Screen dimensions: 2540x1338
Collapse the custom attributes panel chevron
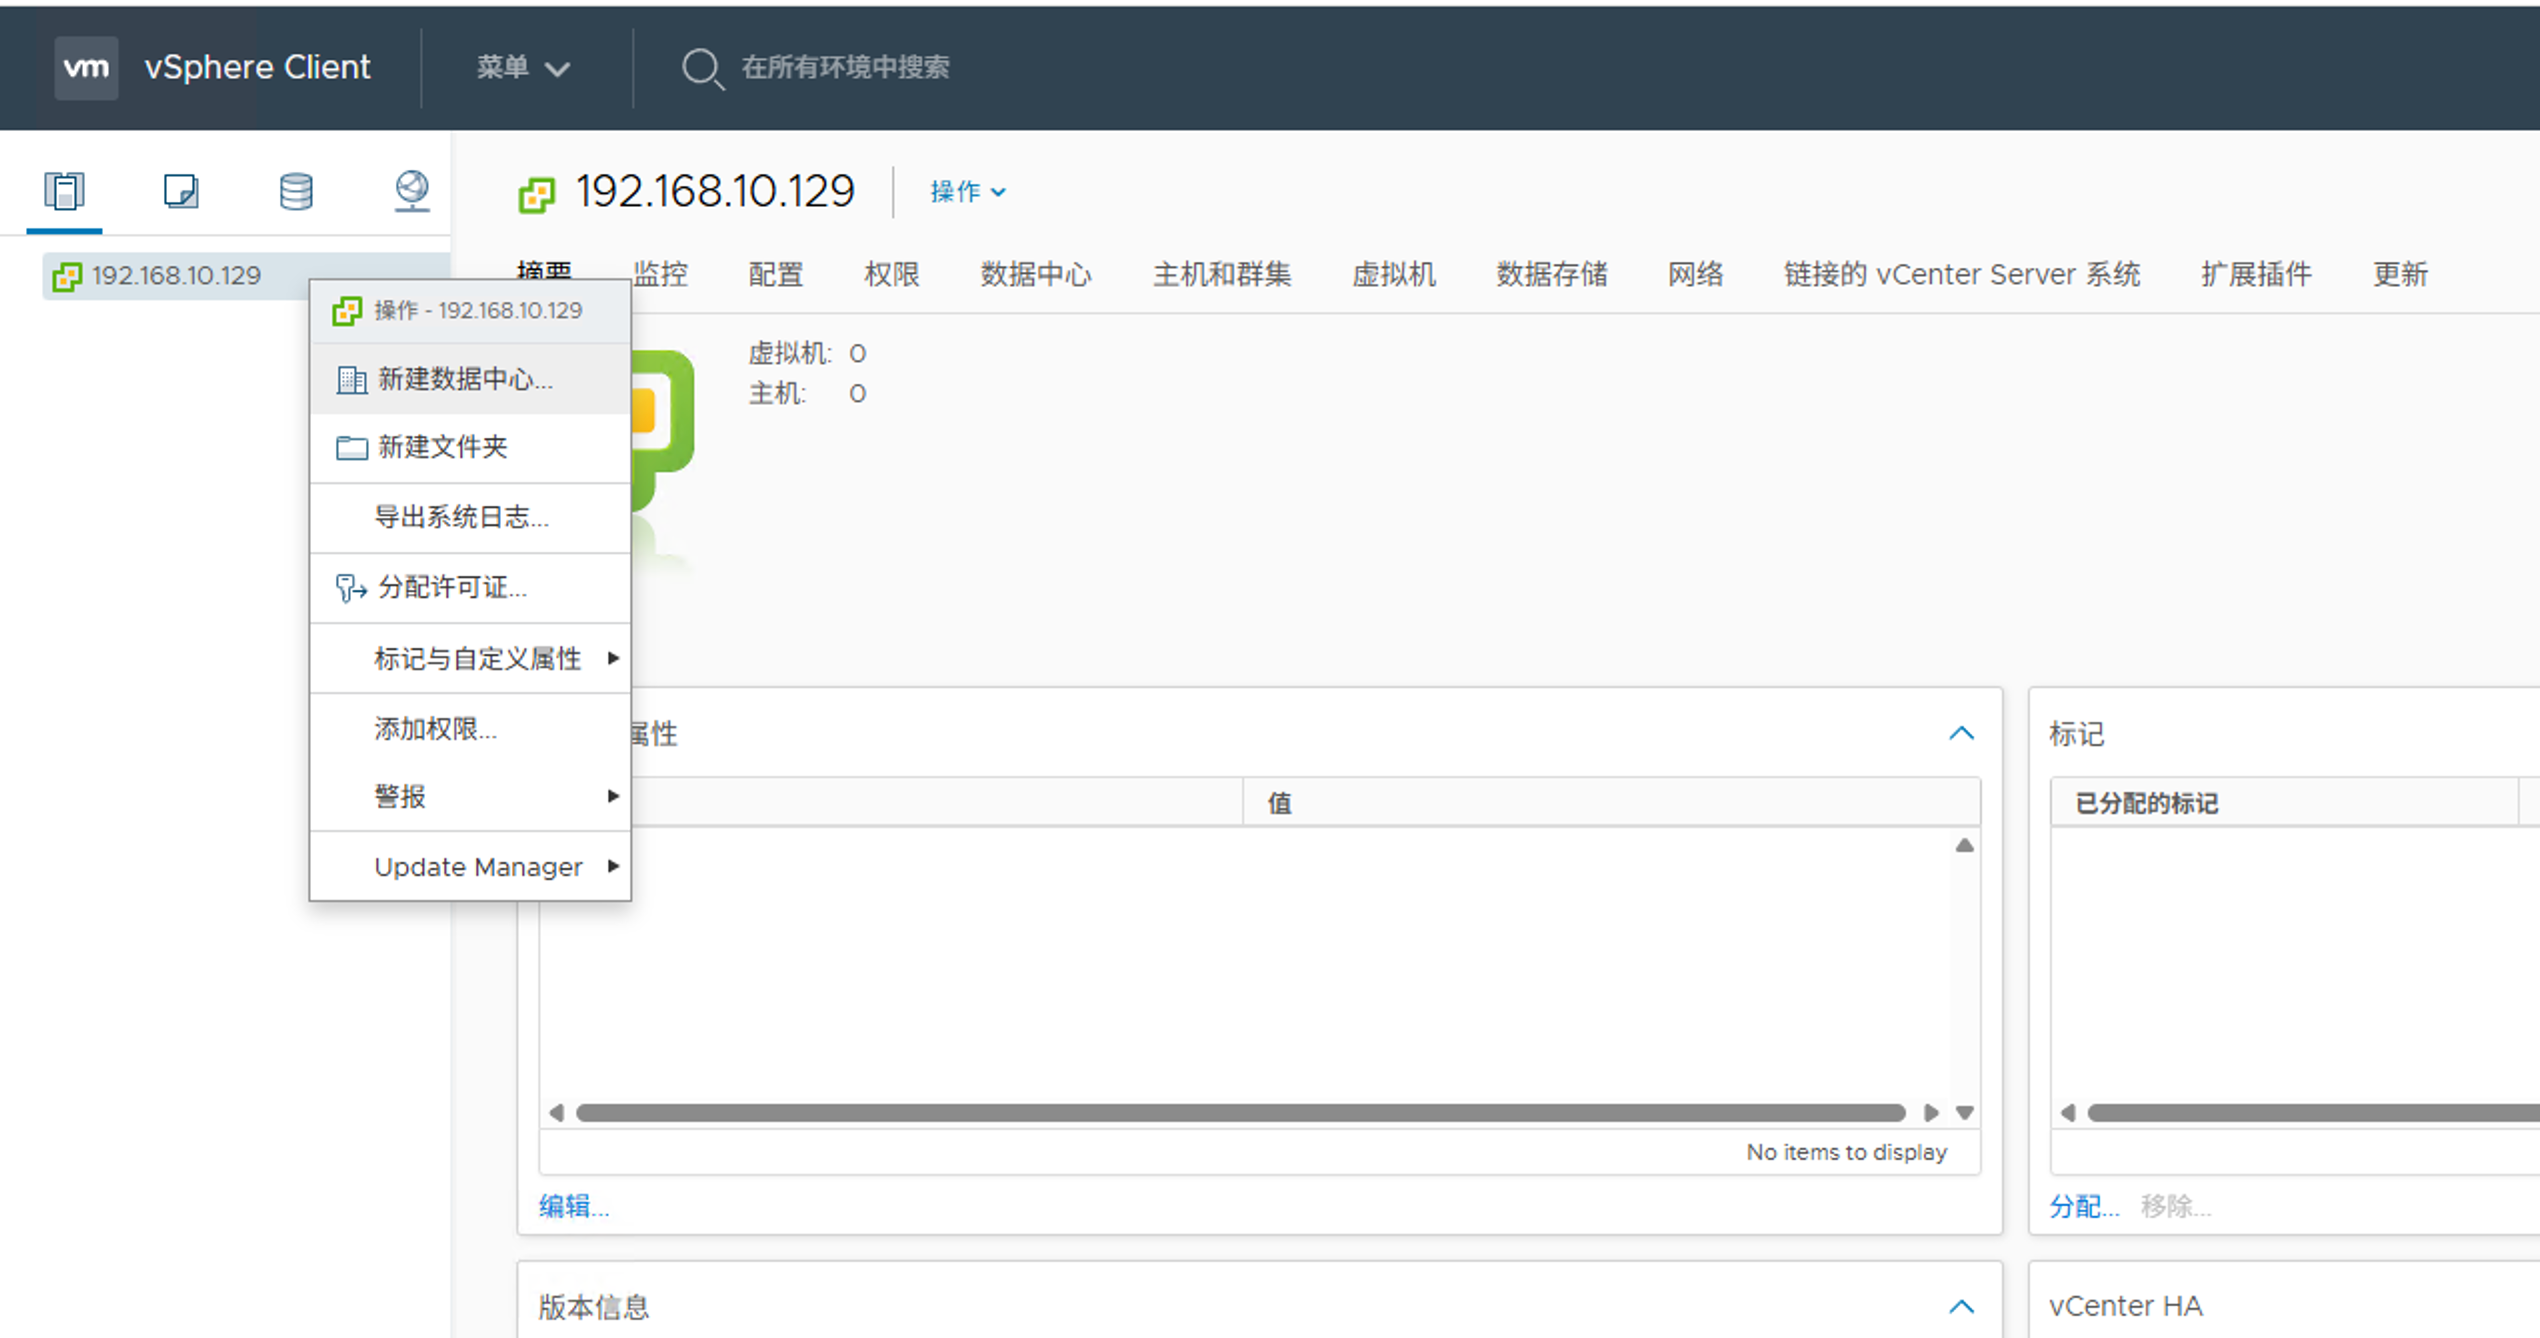point(1962,733)
